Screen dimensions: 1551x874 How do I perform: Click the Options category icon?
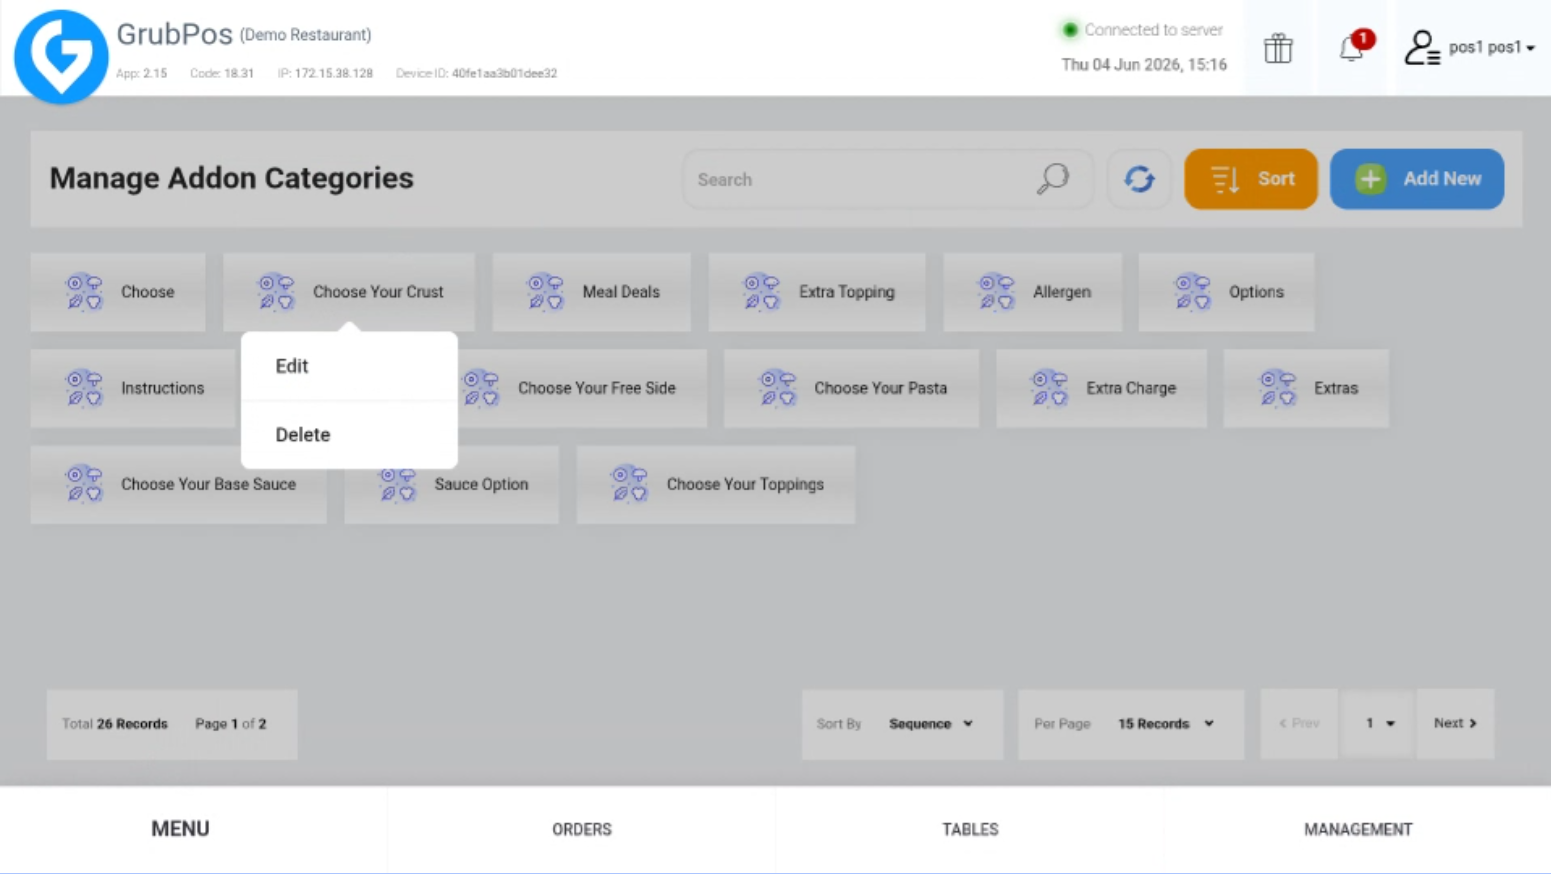[1192, 292]
